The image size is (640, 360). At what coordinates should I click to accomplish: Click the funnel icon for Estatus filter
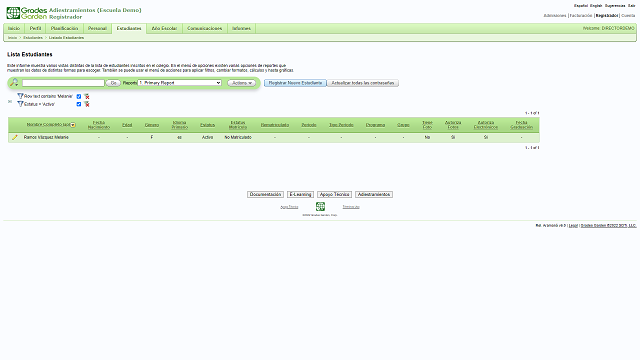[x=20, y=104]
